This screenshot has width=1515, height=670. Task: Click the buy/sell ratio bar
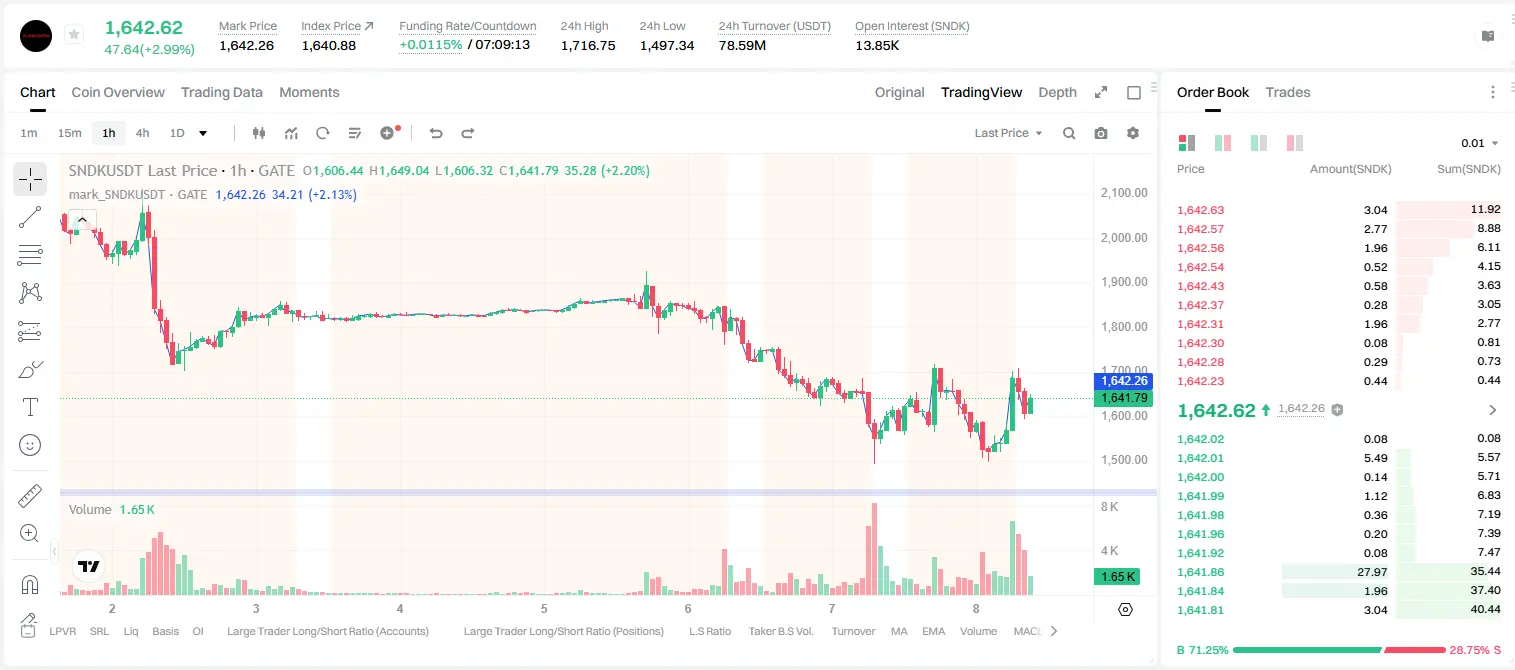(1339, 650)
